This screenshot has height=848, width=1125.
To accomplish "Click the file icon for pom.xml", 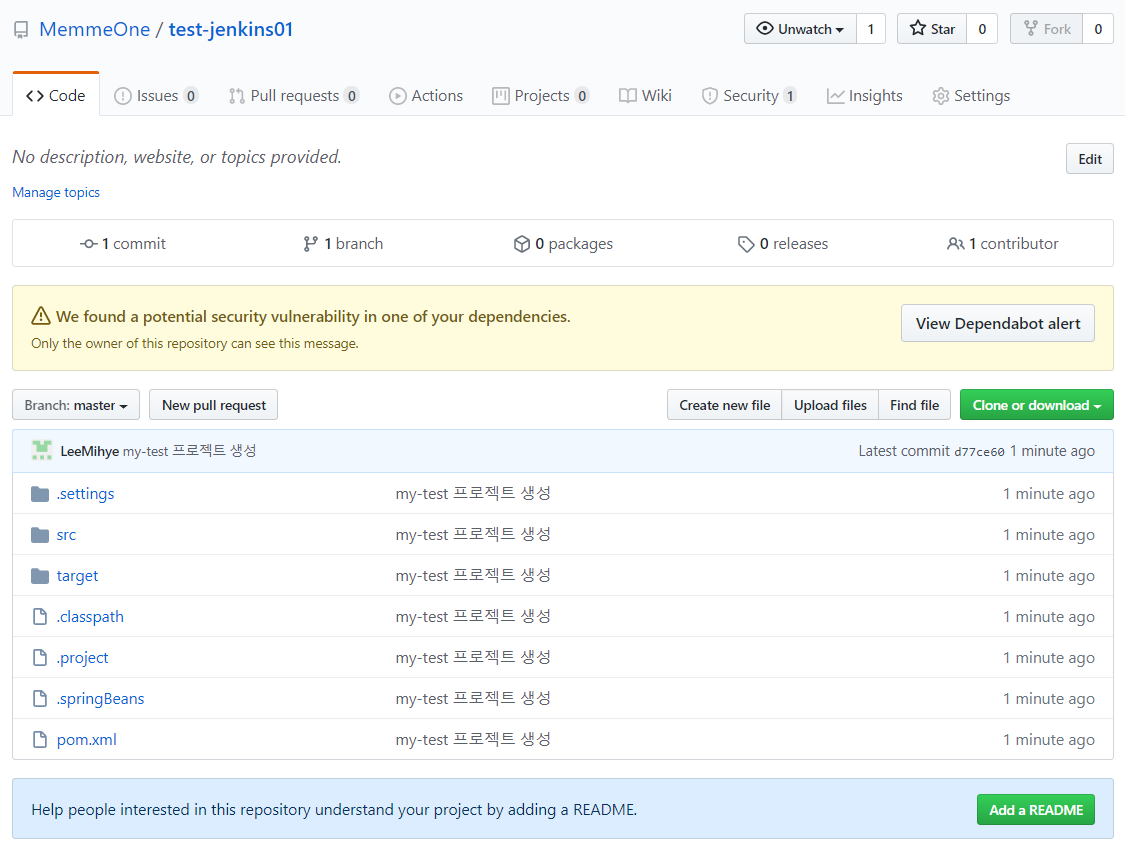I will [x=40, y=739].
